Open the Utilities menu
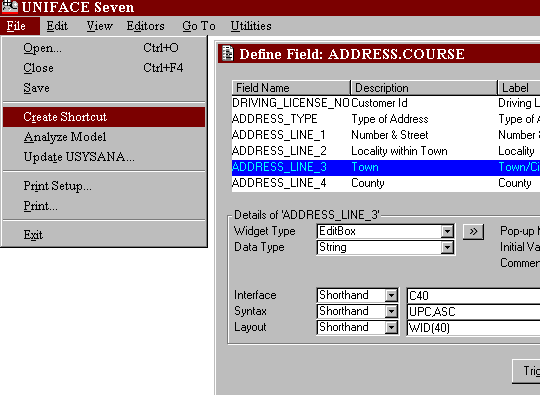Screen dimensions: 540x395 coord(251,26)
